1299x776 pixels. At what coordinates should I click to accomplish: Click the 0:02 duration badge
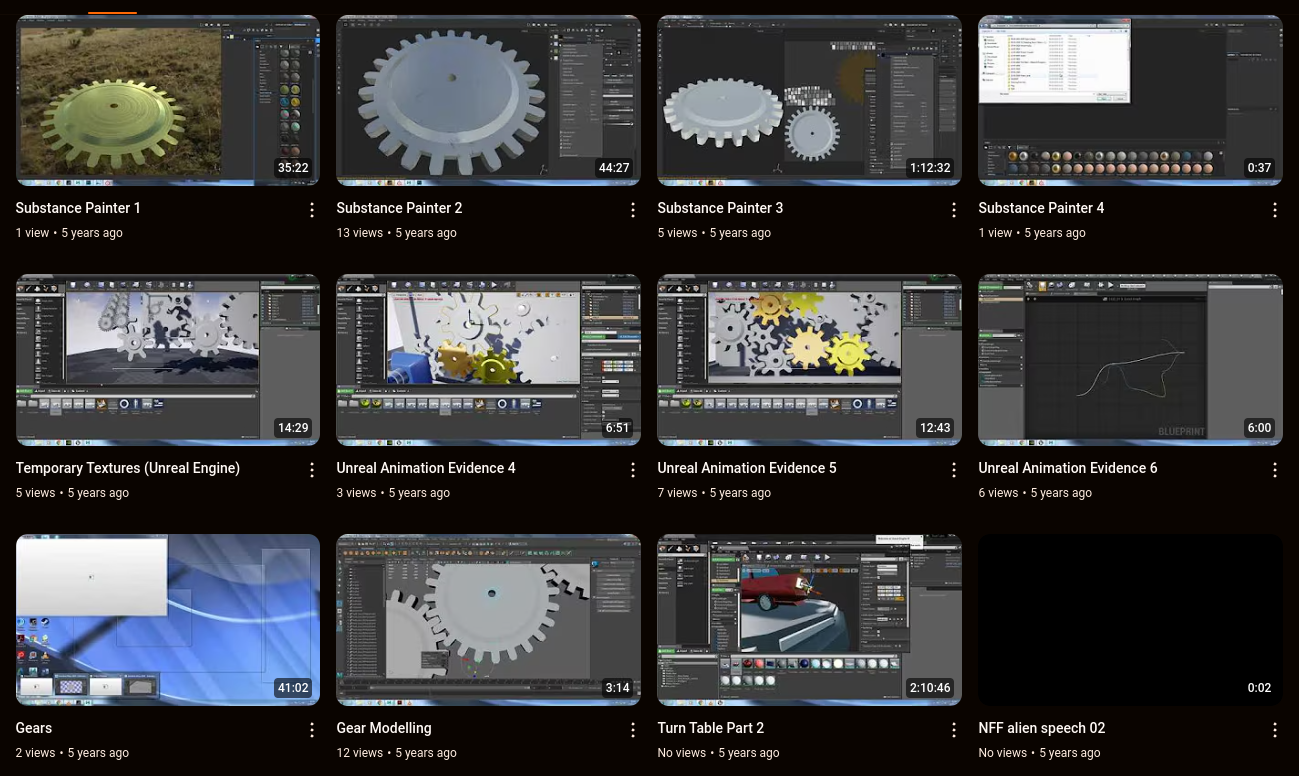coord(1259,688)
